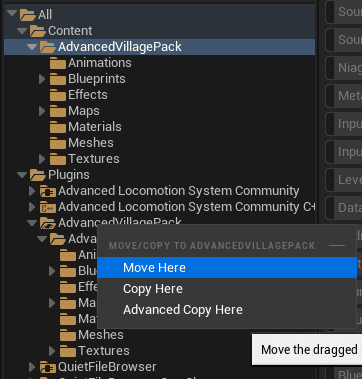Image resolution: width=362 pixels, height=379 pixels.
Task: Collapse the Plugins folder arrow
Action: click(x=22, y=175)
